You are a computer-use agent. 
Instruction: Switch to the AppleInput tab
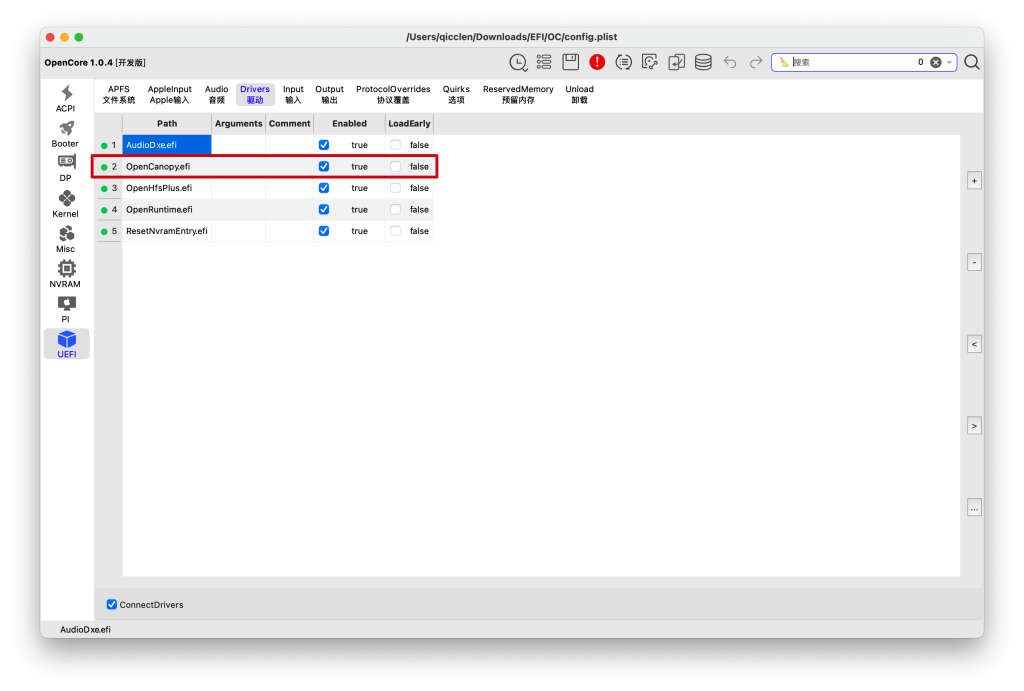coord(170,95)
